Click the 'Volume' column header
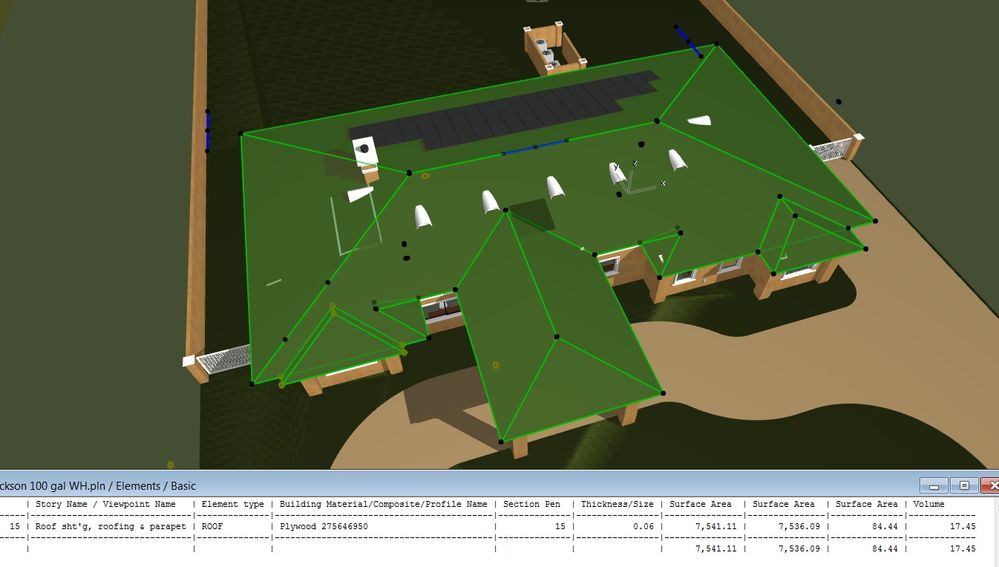999x567 pixels. [928, 504]
